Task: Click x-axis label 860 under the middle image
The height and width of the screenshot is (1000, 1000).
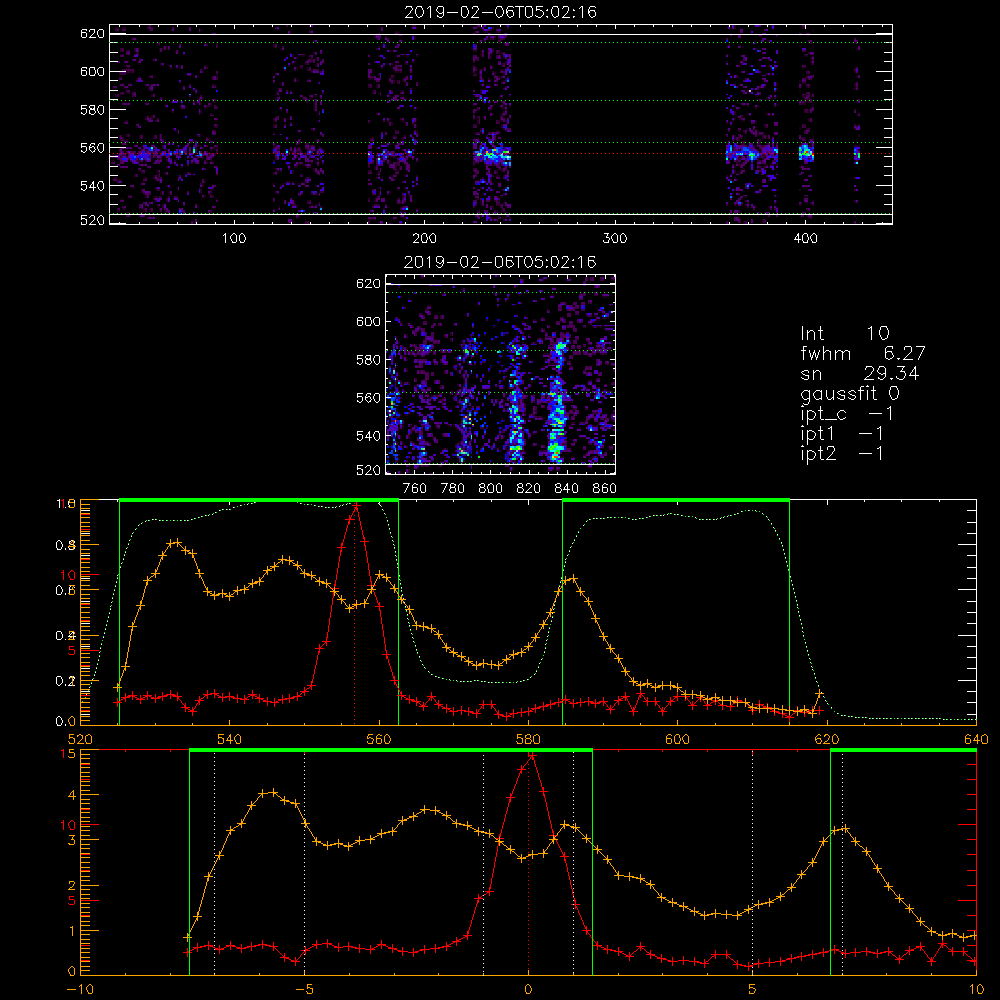Action: pyautogui.click(x=605, y=489)
